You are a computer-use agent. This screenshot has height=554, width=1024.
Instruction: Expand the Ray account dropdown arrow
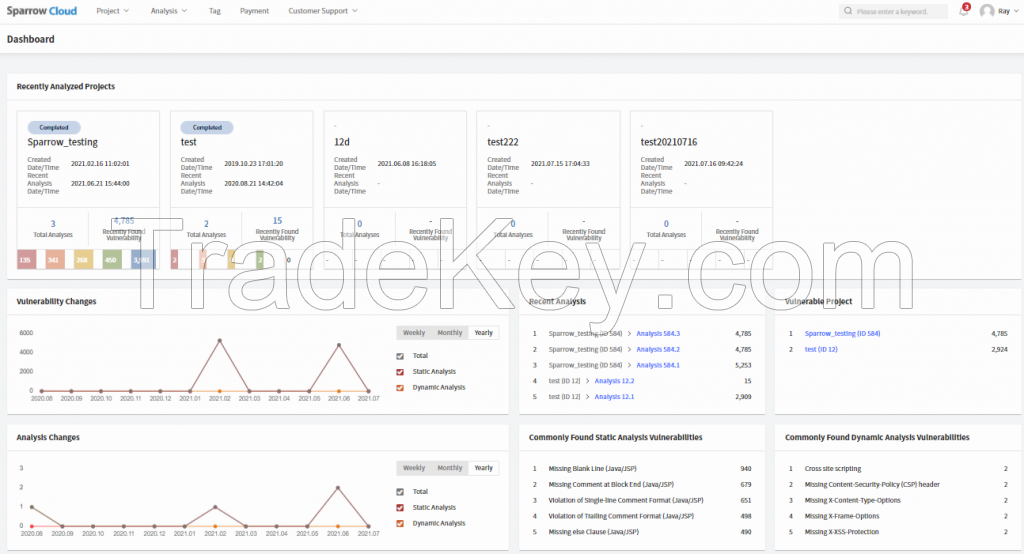pos(1016,11)
